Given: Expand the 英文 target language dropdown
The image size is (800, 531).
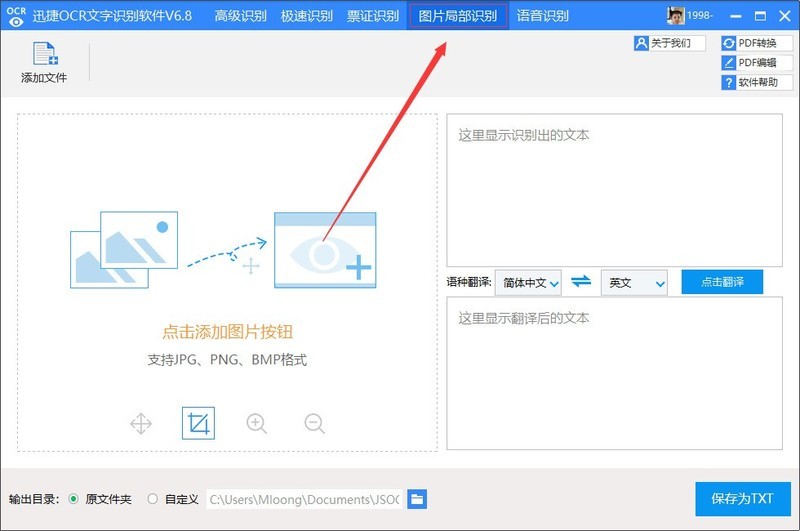Looking at the screenshot, I should click(x=634, y=282).
